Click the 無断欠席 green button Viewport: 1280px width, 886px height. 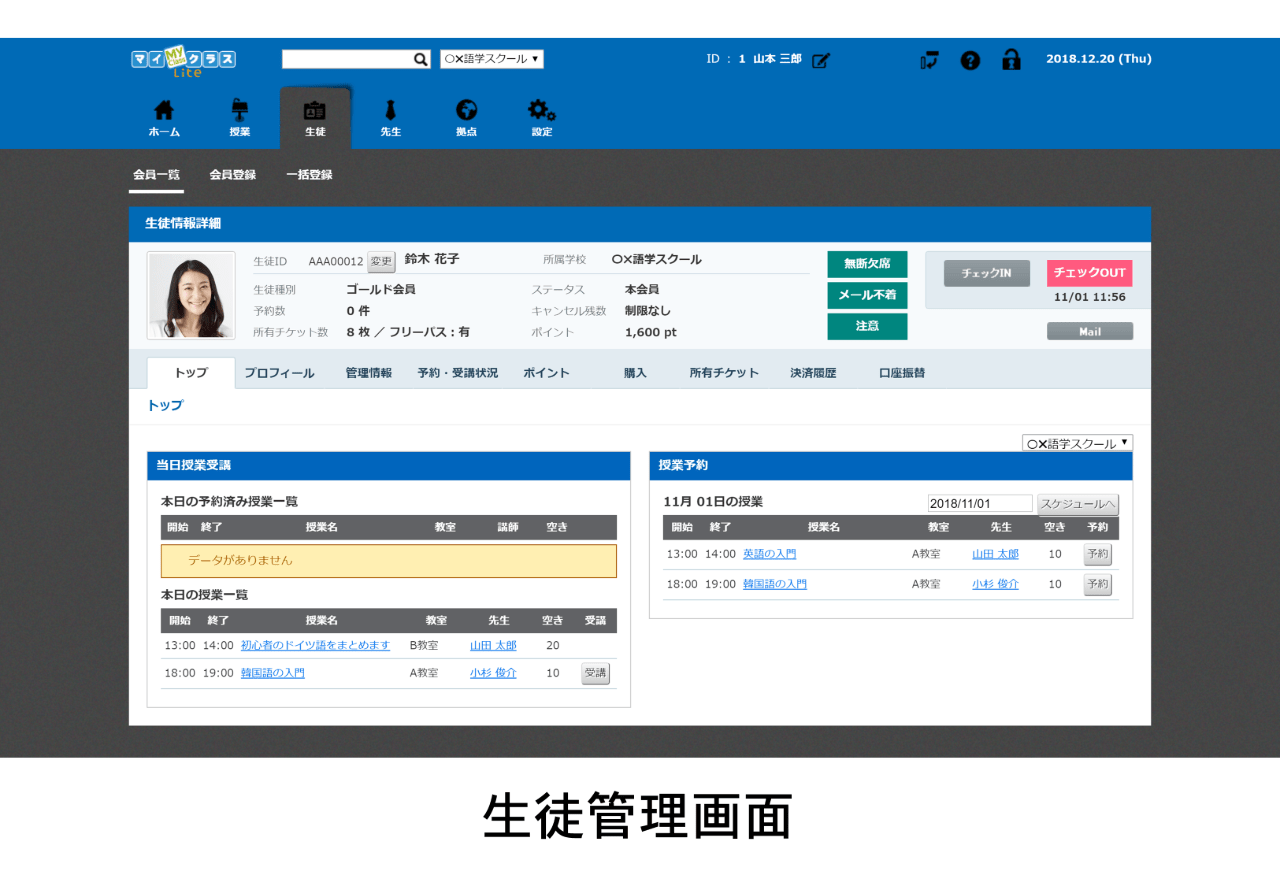point(867,264)
